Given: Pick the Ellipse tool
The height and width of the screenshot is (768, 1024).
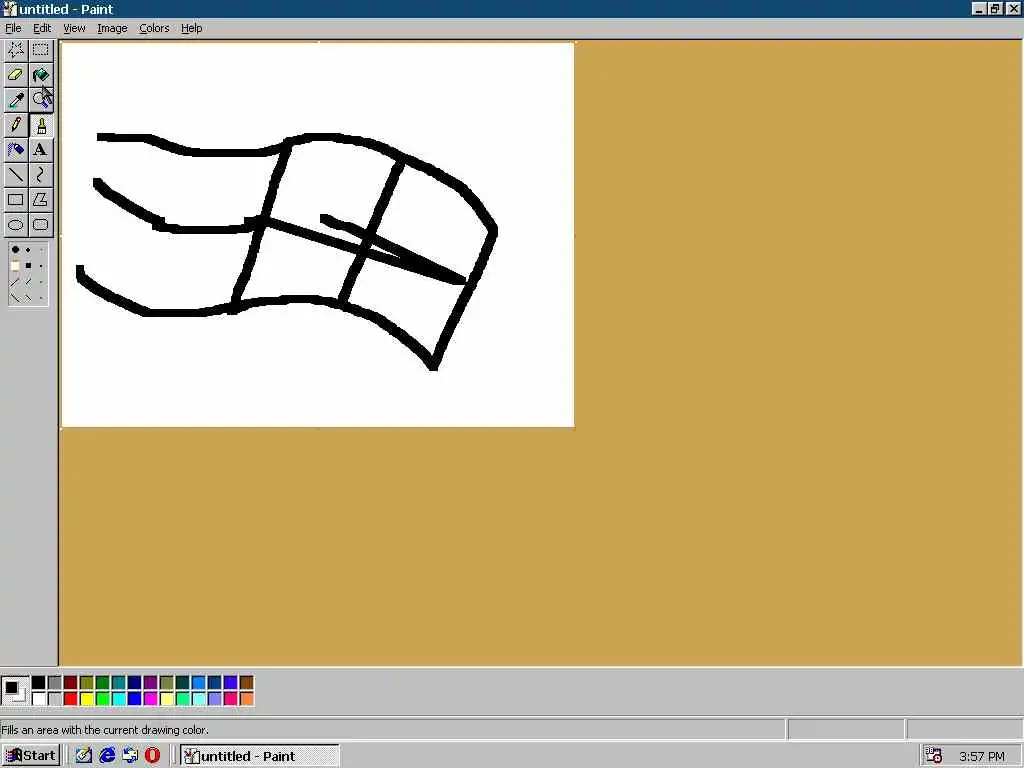Looking at the screenshot, I should (x=16, y=225).
